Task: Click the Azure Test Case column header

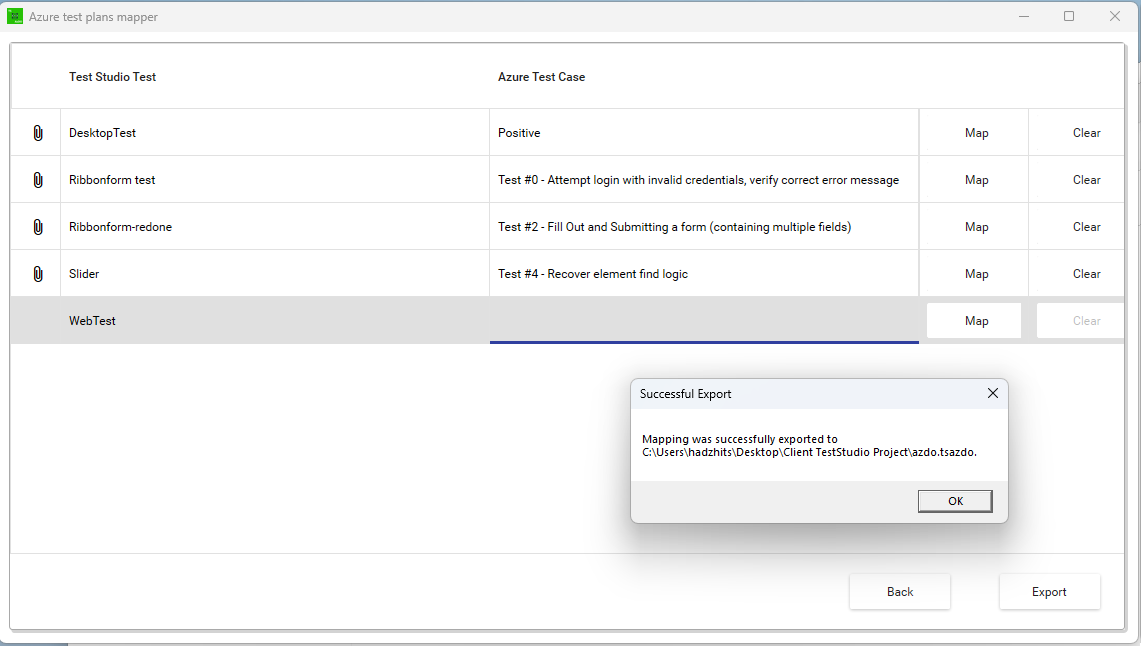Action: [x=541, y=77]
